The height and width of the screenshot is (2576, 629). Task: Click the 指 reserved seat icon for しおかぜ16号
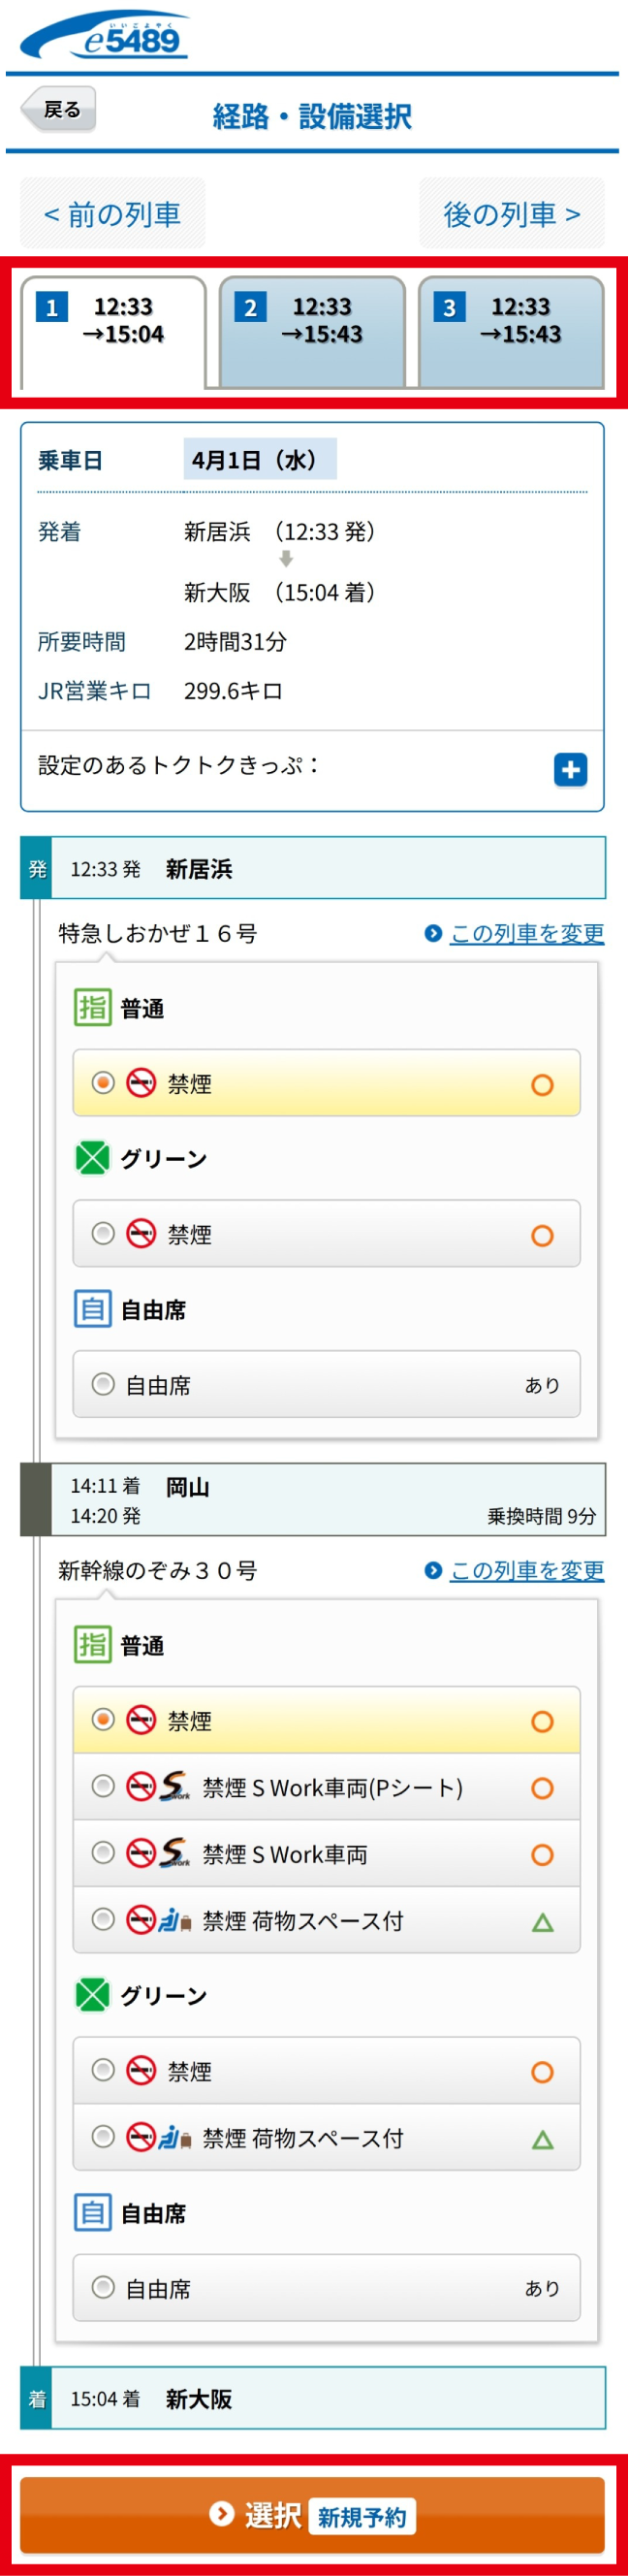coord(92,1007)
